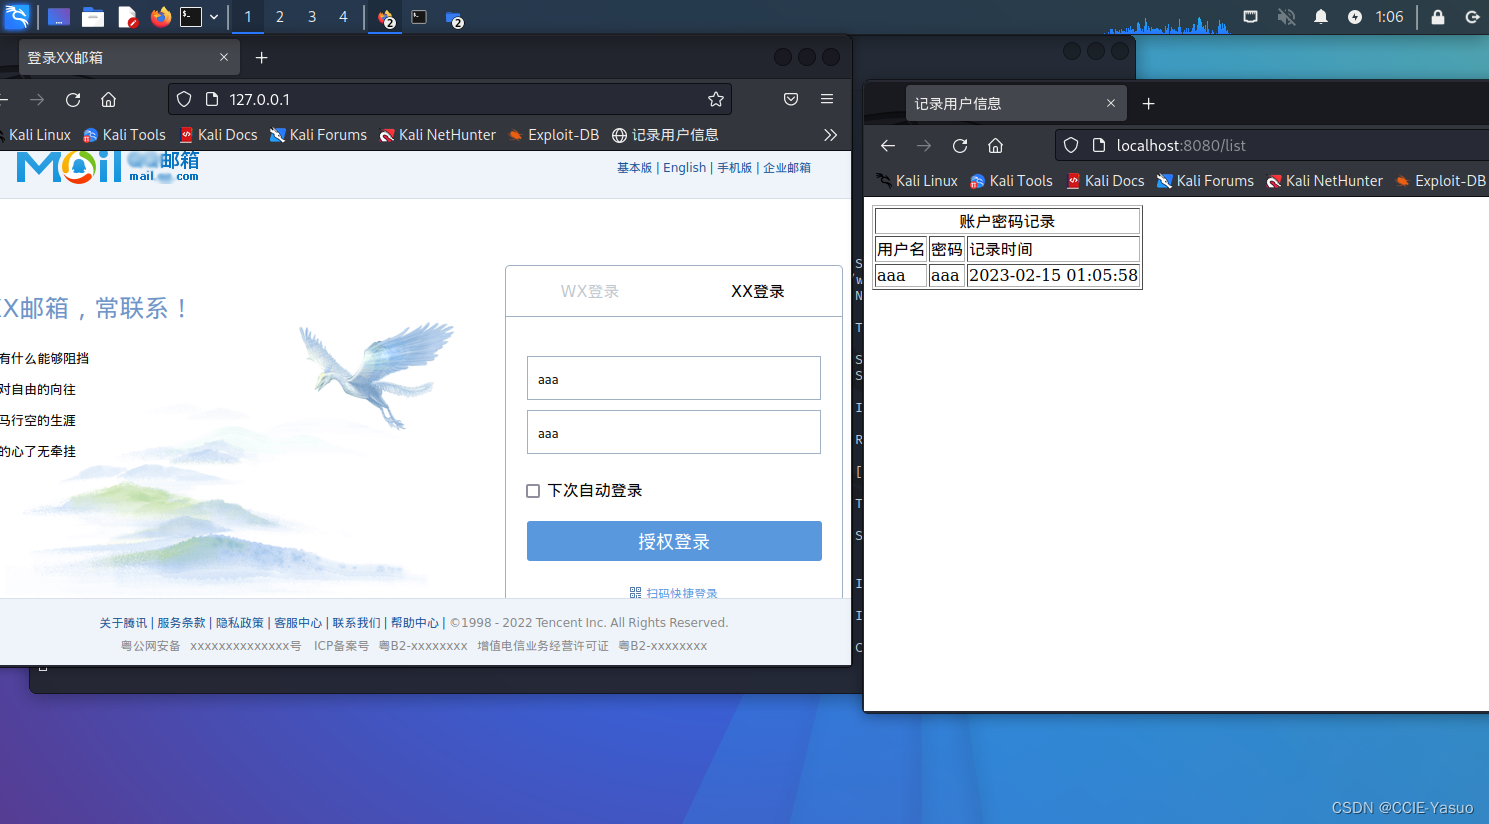Open the 客服中心 footer link
This screenshot has height=824, width=1489.
pyautogui.click(x=298, y=623)
